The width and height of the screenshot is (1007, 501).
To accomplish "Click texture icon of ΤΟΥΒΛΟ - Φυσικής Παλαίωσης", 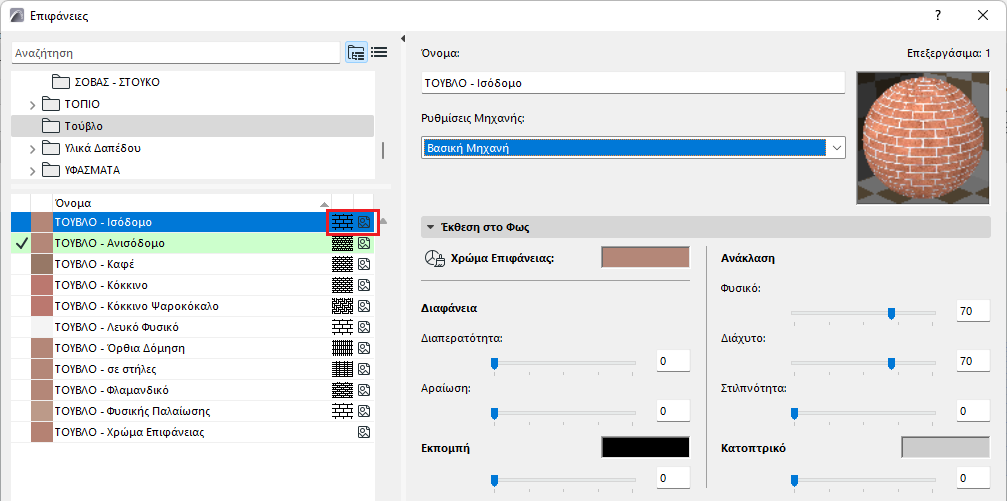I will 364,410.
